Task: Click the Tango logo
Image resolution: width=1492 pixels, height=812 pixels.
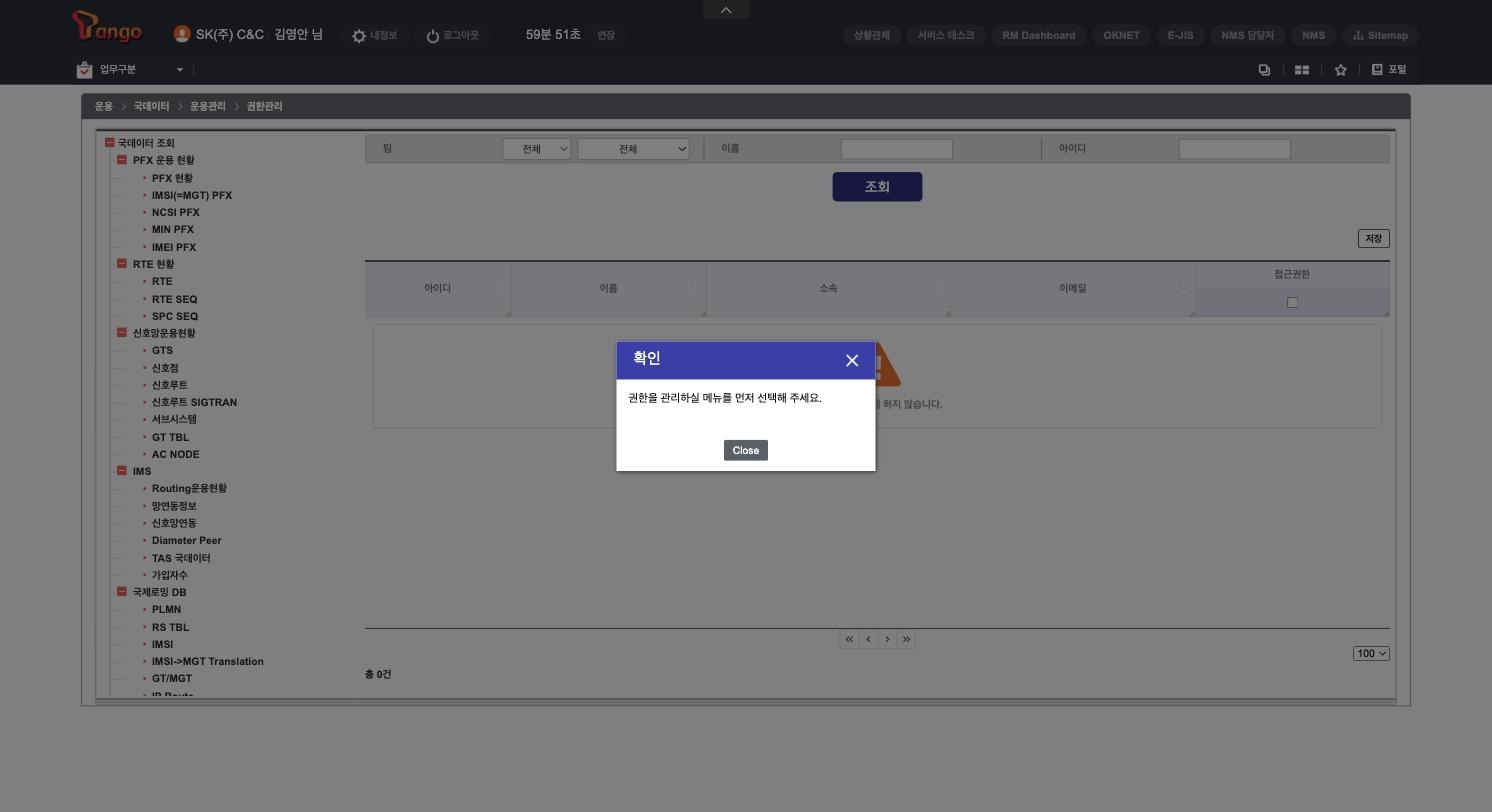Action: point(107,27)
